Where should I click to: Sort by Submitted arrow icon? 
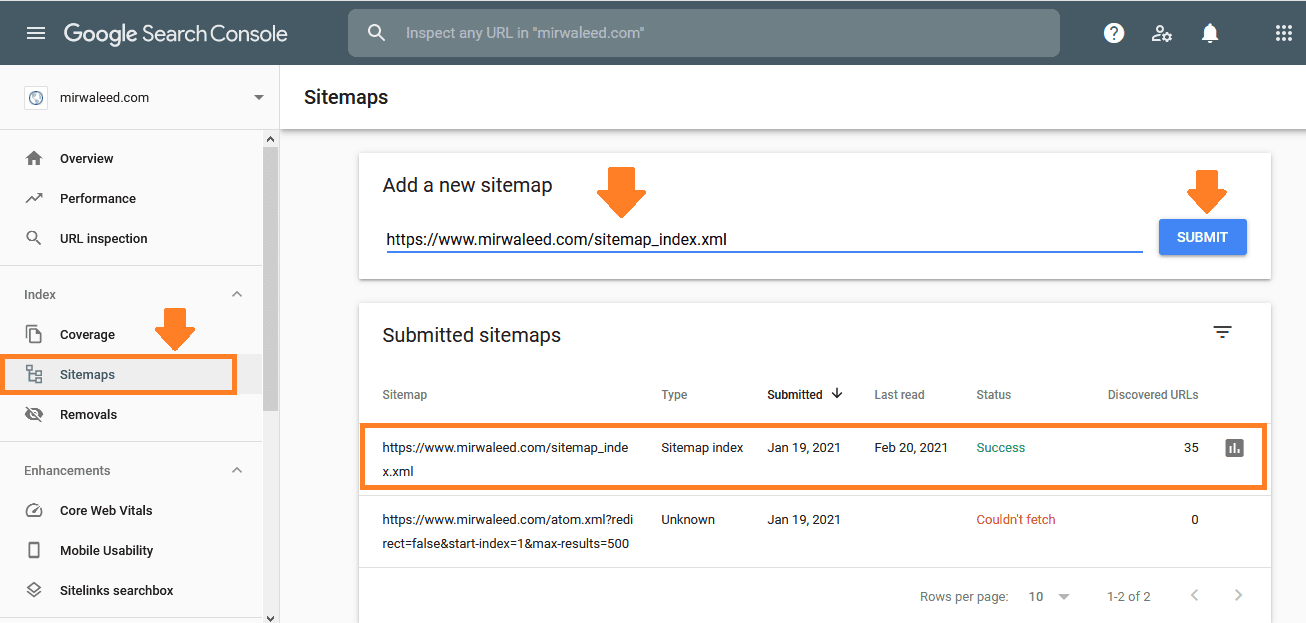(837, 394)
